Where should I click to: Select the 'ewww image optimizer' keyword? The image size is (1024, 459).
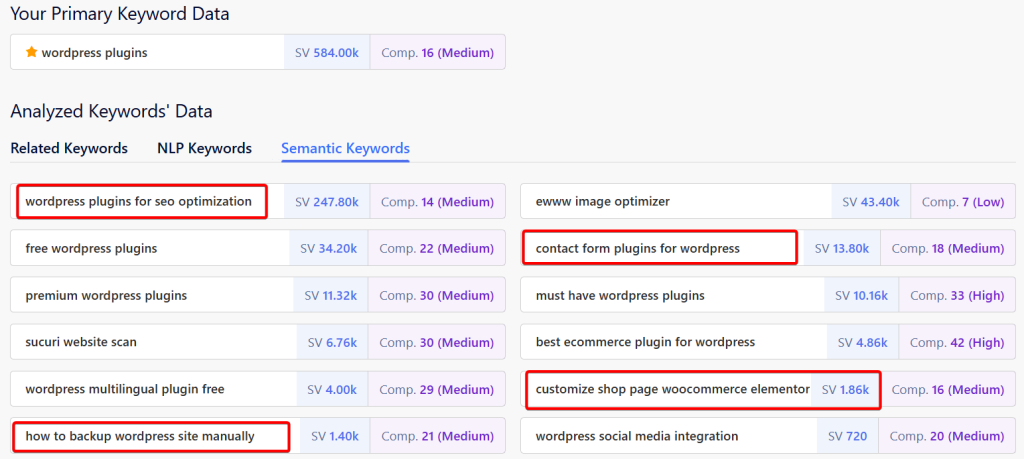click(603, 201)
